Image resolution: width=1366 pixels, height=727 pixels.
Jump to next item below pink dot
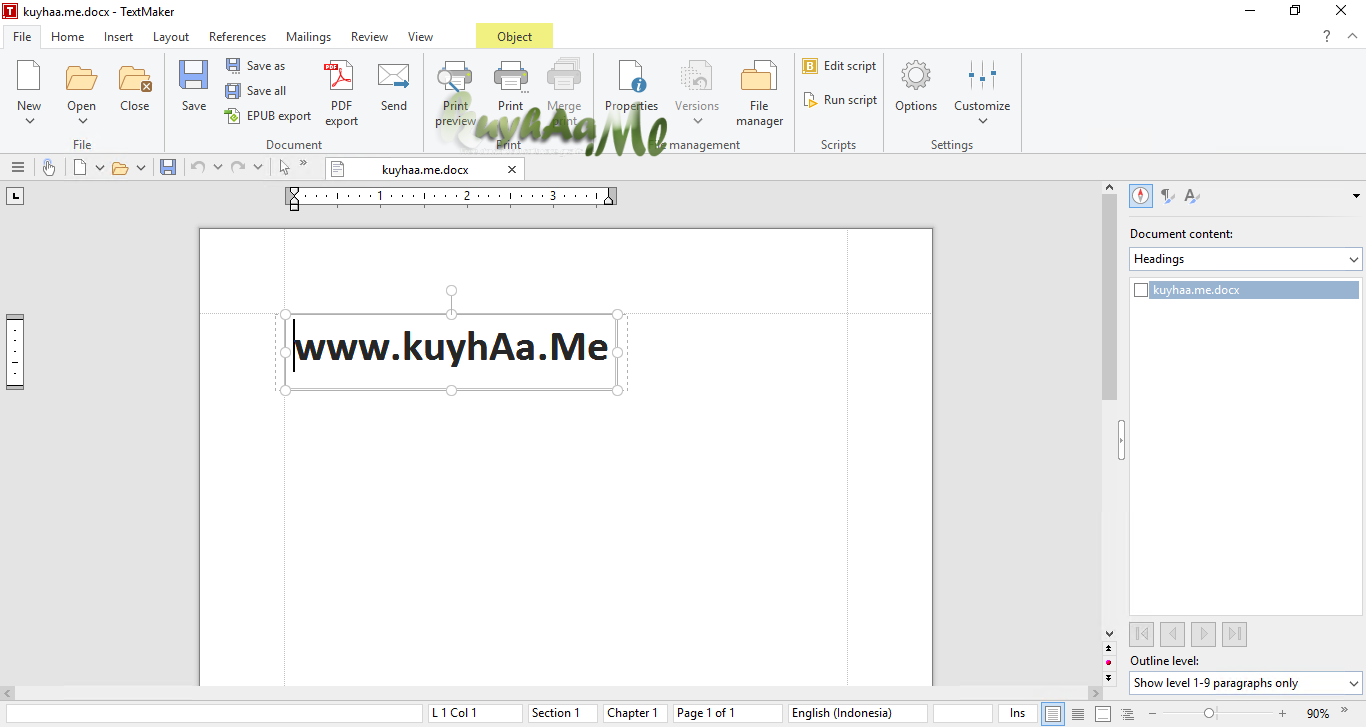click(x=1108, y=677)
